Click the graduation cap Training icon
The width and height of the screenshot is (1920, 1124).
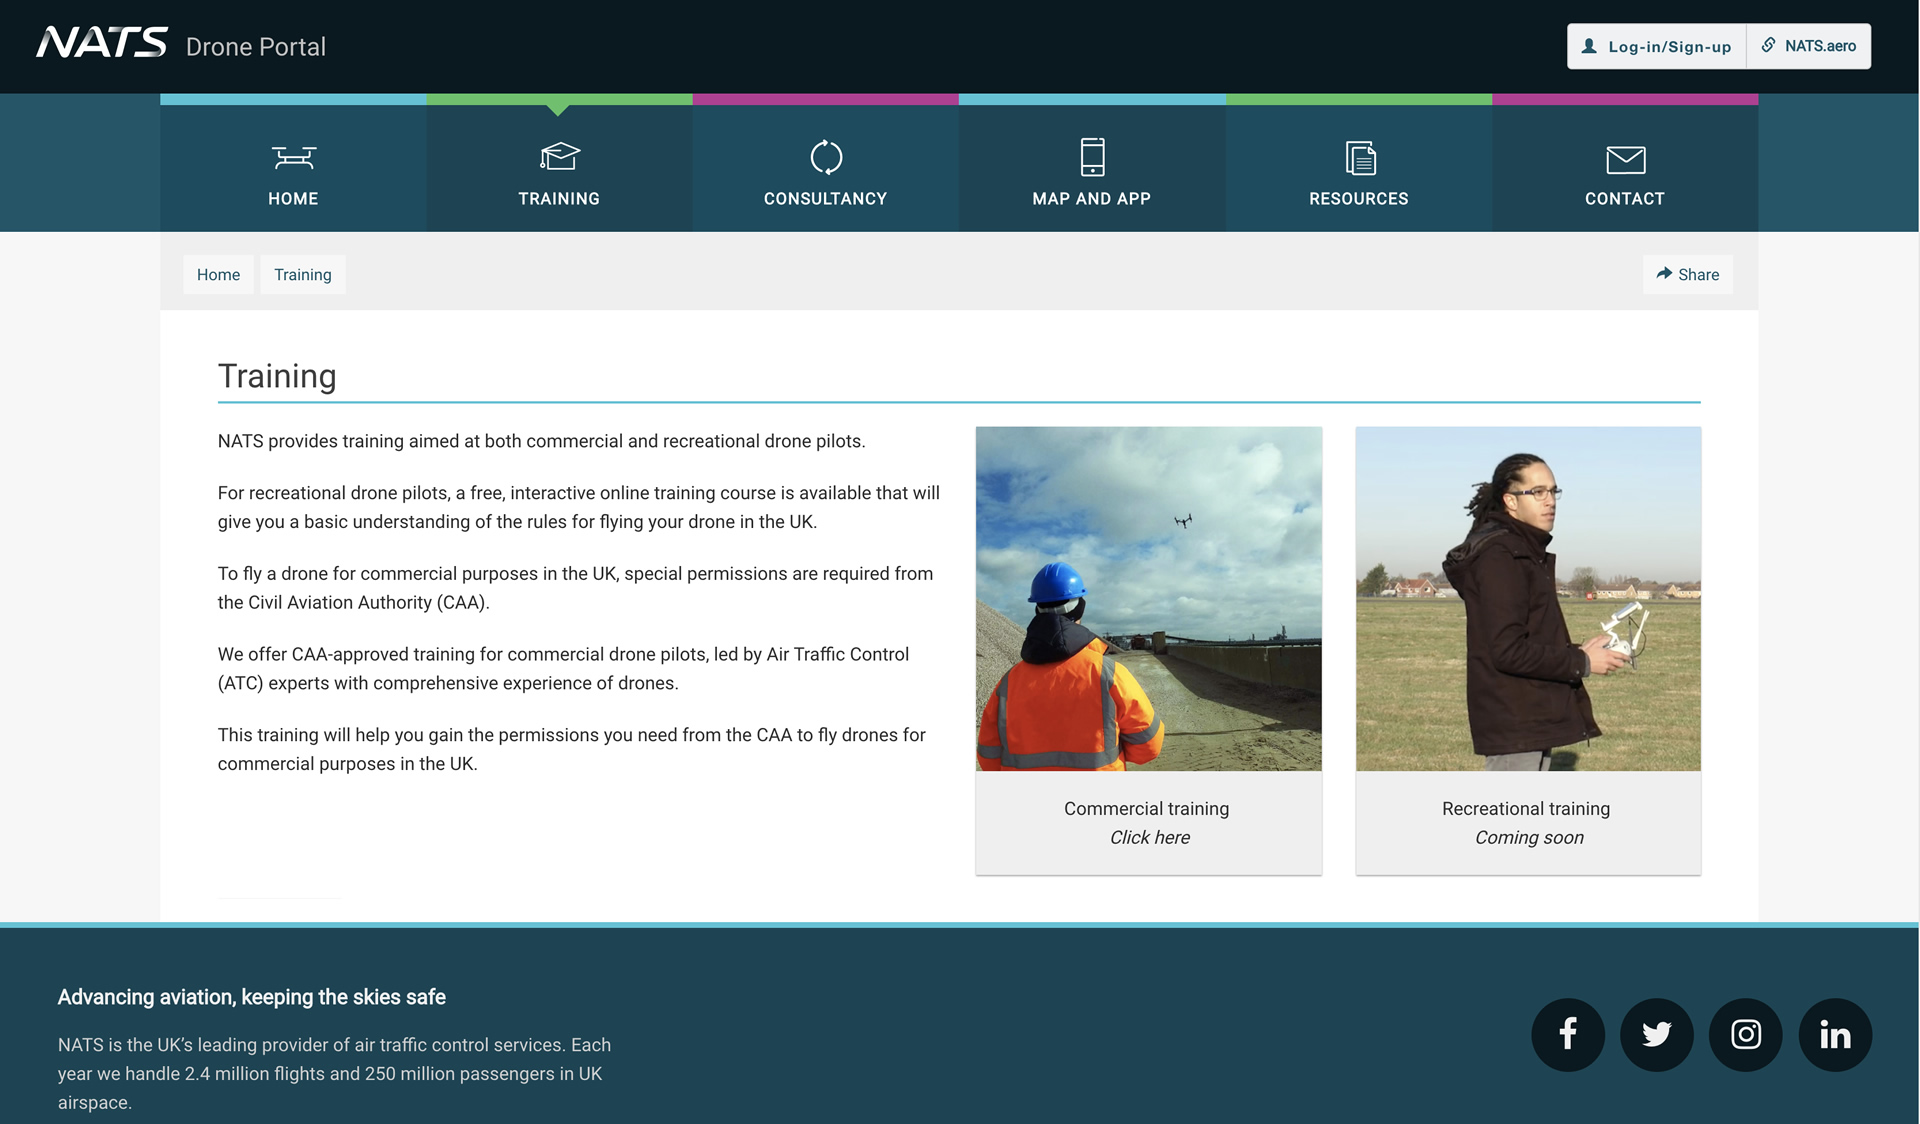(x=559, y=156)
